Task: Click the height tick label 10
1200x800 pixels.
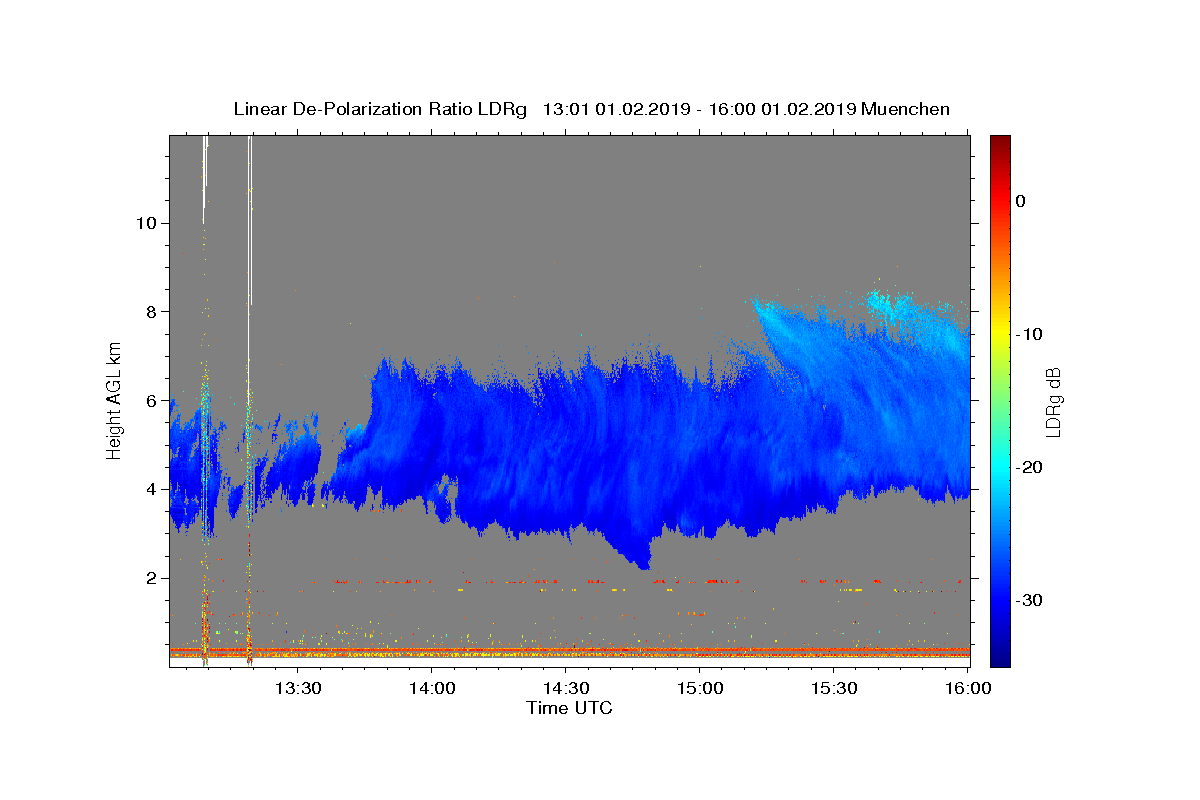Action: [145, 223]
